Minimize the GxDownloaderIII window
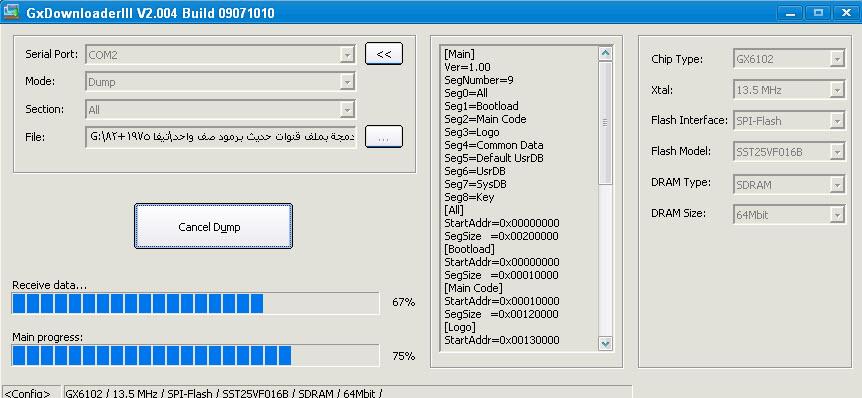Image resolution: width=862 pixels, height=398 pixels. pyautogui.click(x=790, y=13)
